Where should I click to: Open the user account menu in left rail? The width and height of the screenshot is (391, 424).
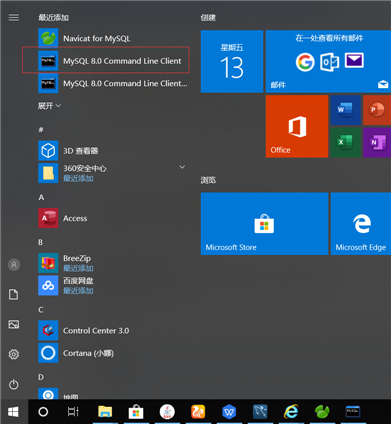[14, 265]
